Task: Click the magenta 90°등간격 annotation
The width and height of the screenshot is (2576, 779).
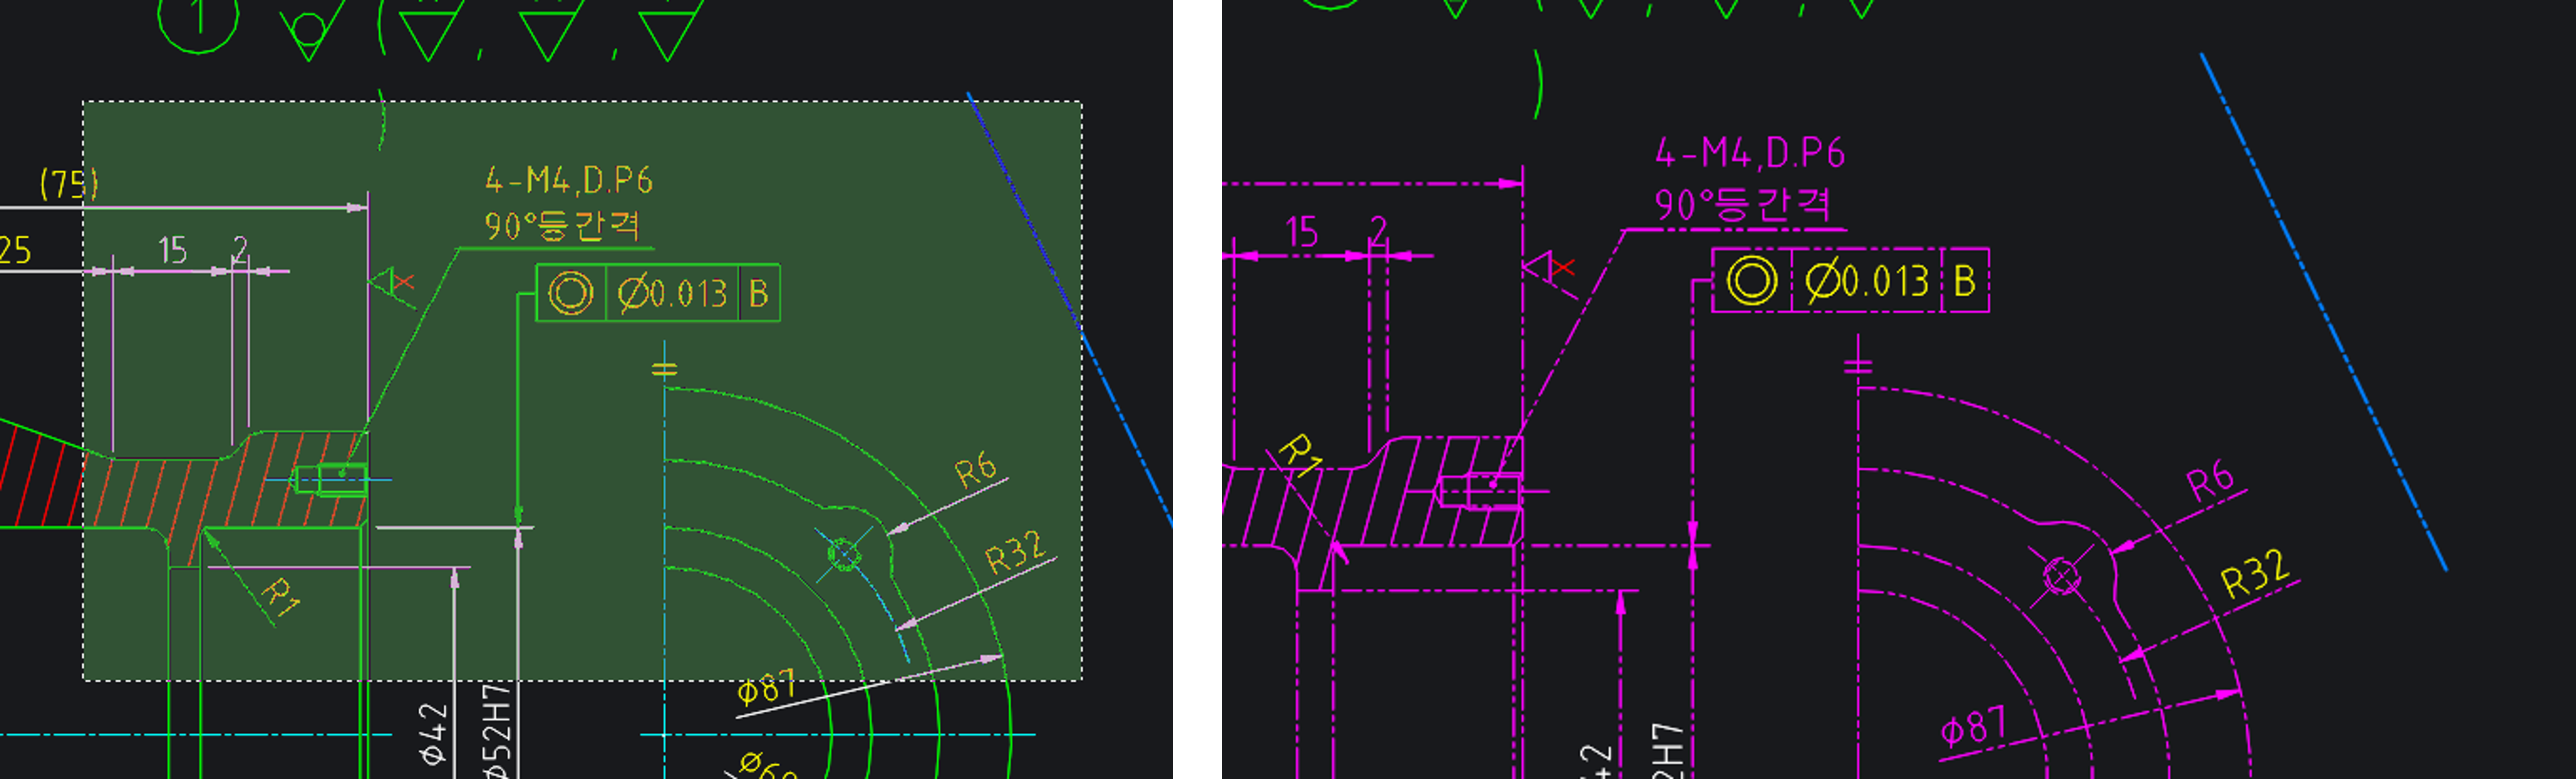Action: pos(1742,204)
